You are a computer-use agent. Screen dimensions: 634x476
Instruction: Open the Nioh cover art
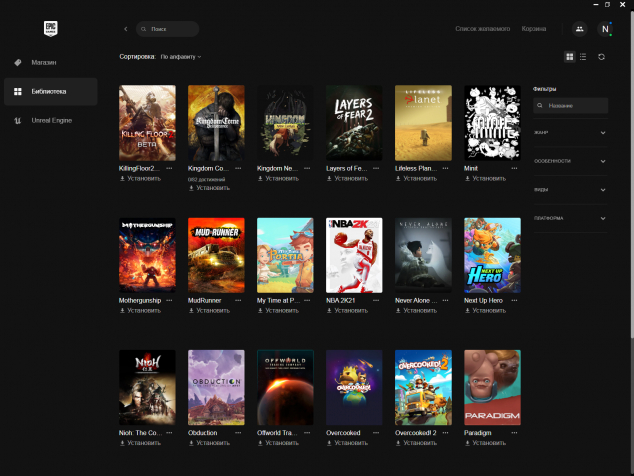147,387
